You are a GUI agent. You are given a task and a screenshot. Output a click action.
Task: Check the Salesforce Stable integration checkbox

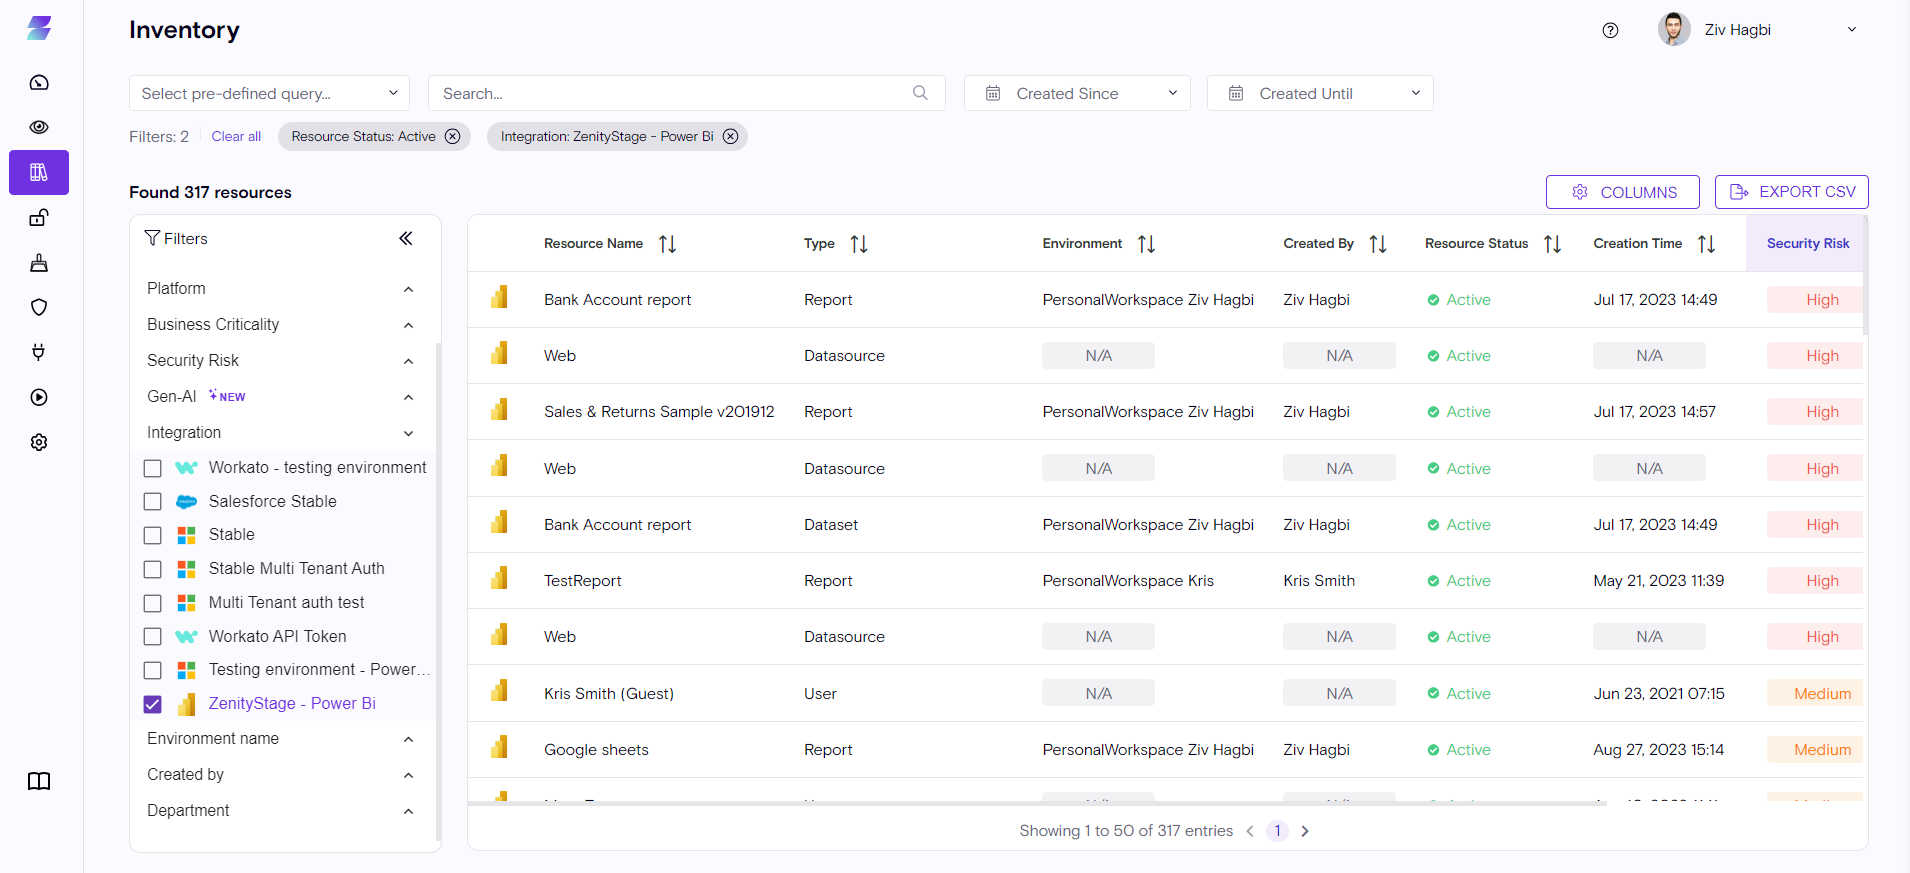coord(153,501)
